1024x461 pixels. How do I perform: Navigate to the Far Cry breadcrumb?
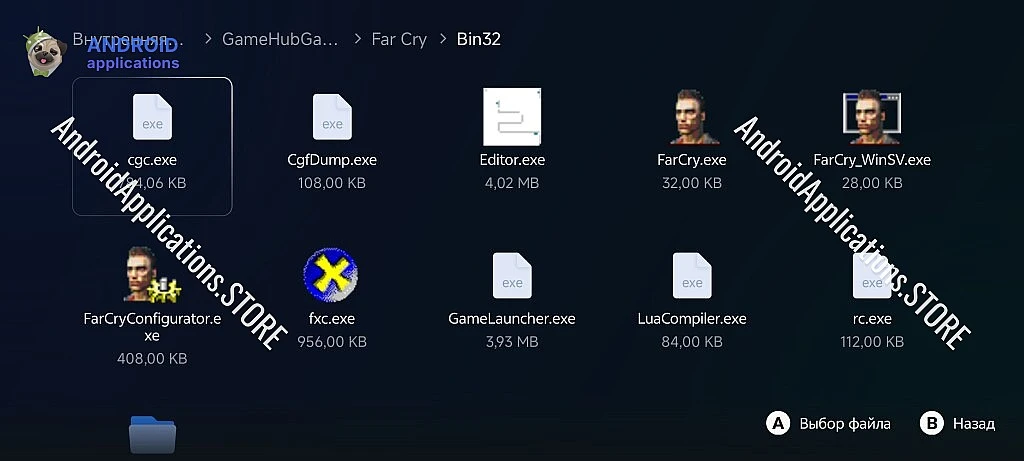398,39
